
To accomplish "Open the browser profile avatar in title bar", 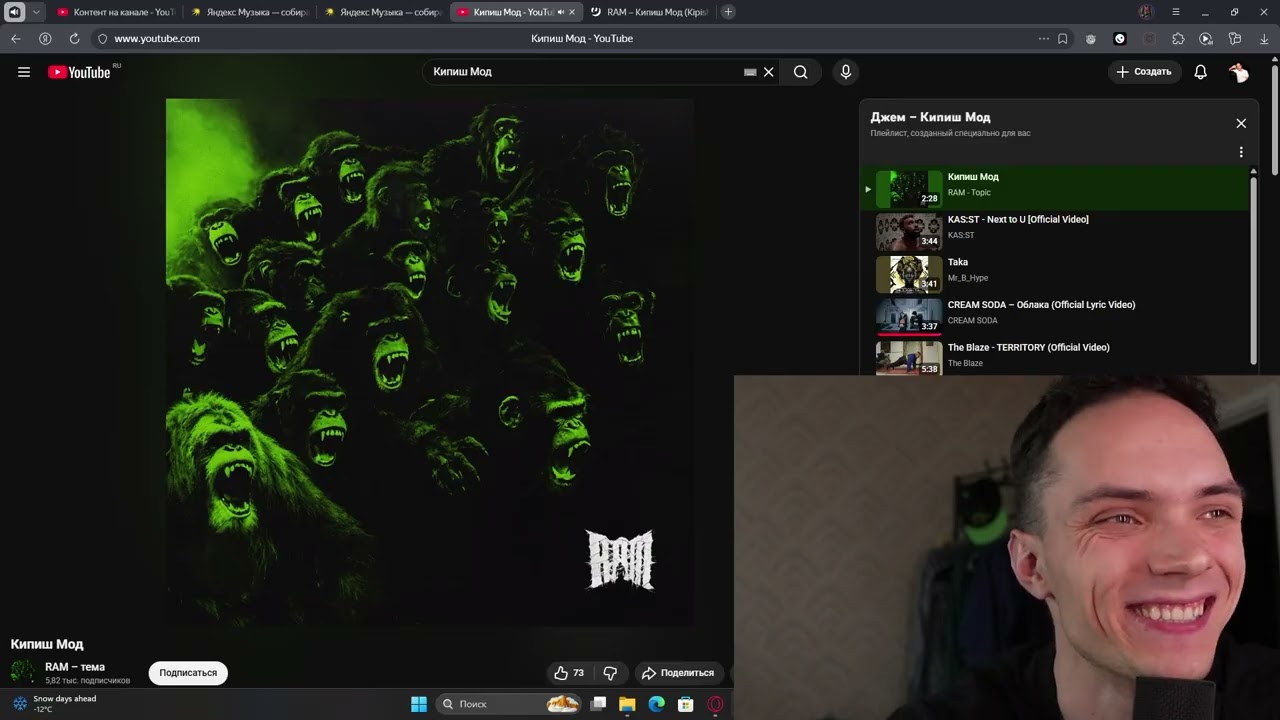I will 1146,12.
